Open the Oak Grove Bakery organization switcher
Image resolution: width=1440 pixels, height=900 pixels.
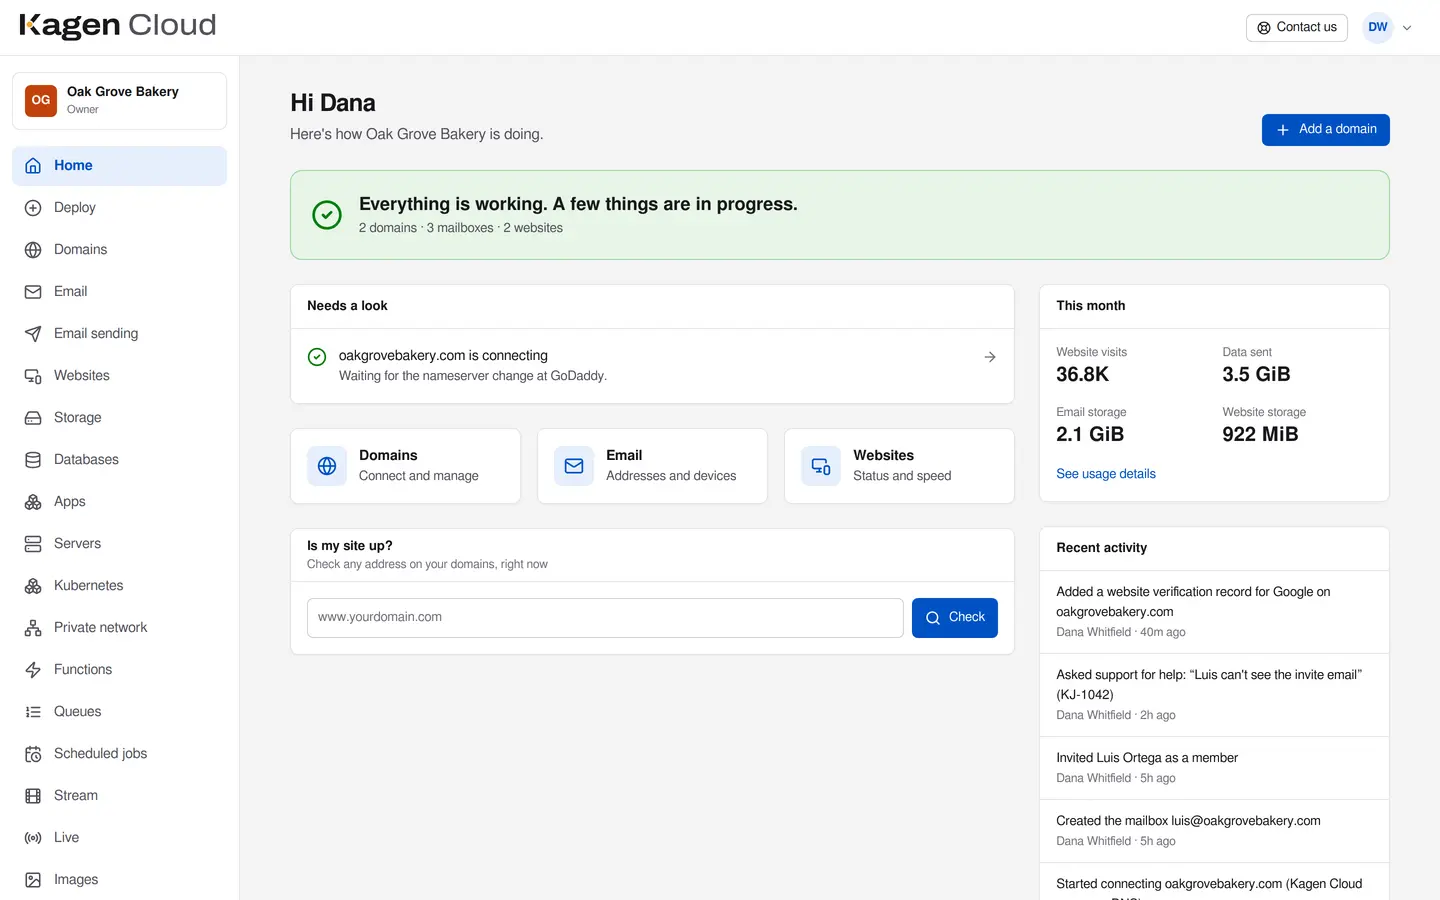[x=119, y=101]
